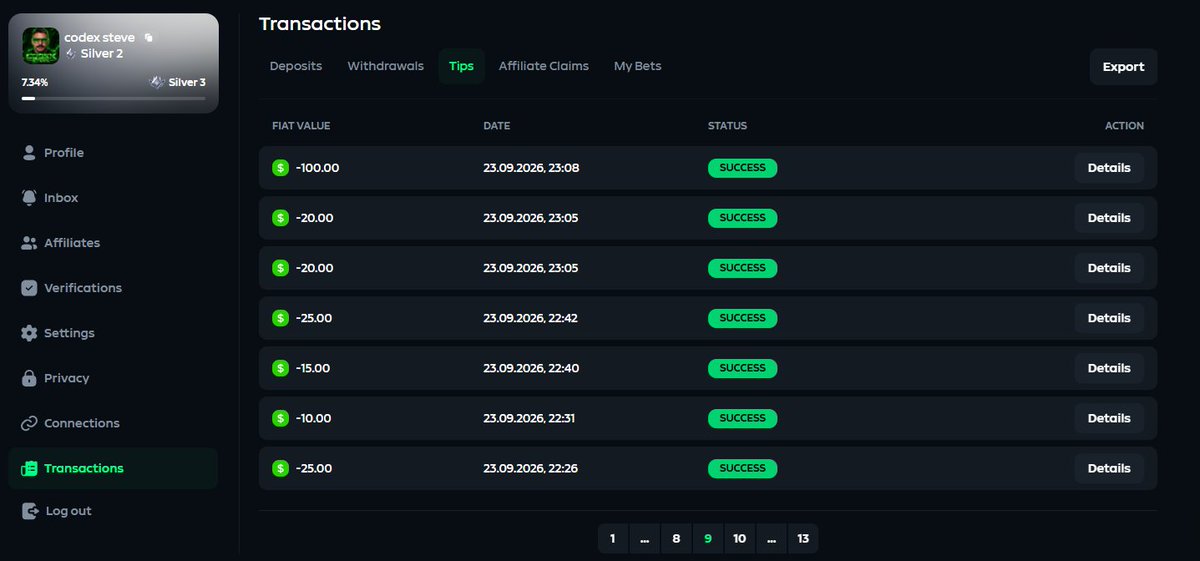This screenshot has height=561, width=1200.
Task: Select the Tips tab
Action: [x=461, y=66]
